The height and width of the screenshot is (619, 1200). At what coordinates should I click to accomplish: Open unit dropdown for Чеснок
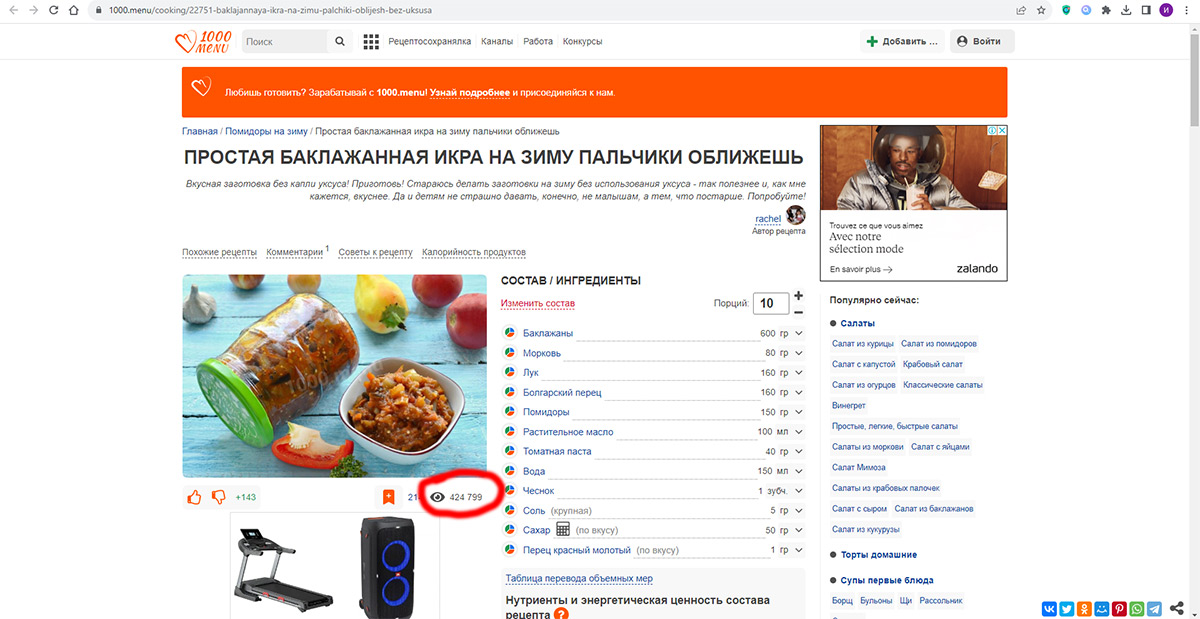(798, 491)
